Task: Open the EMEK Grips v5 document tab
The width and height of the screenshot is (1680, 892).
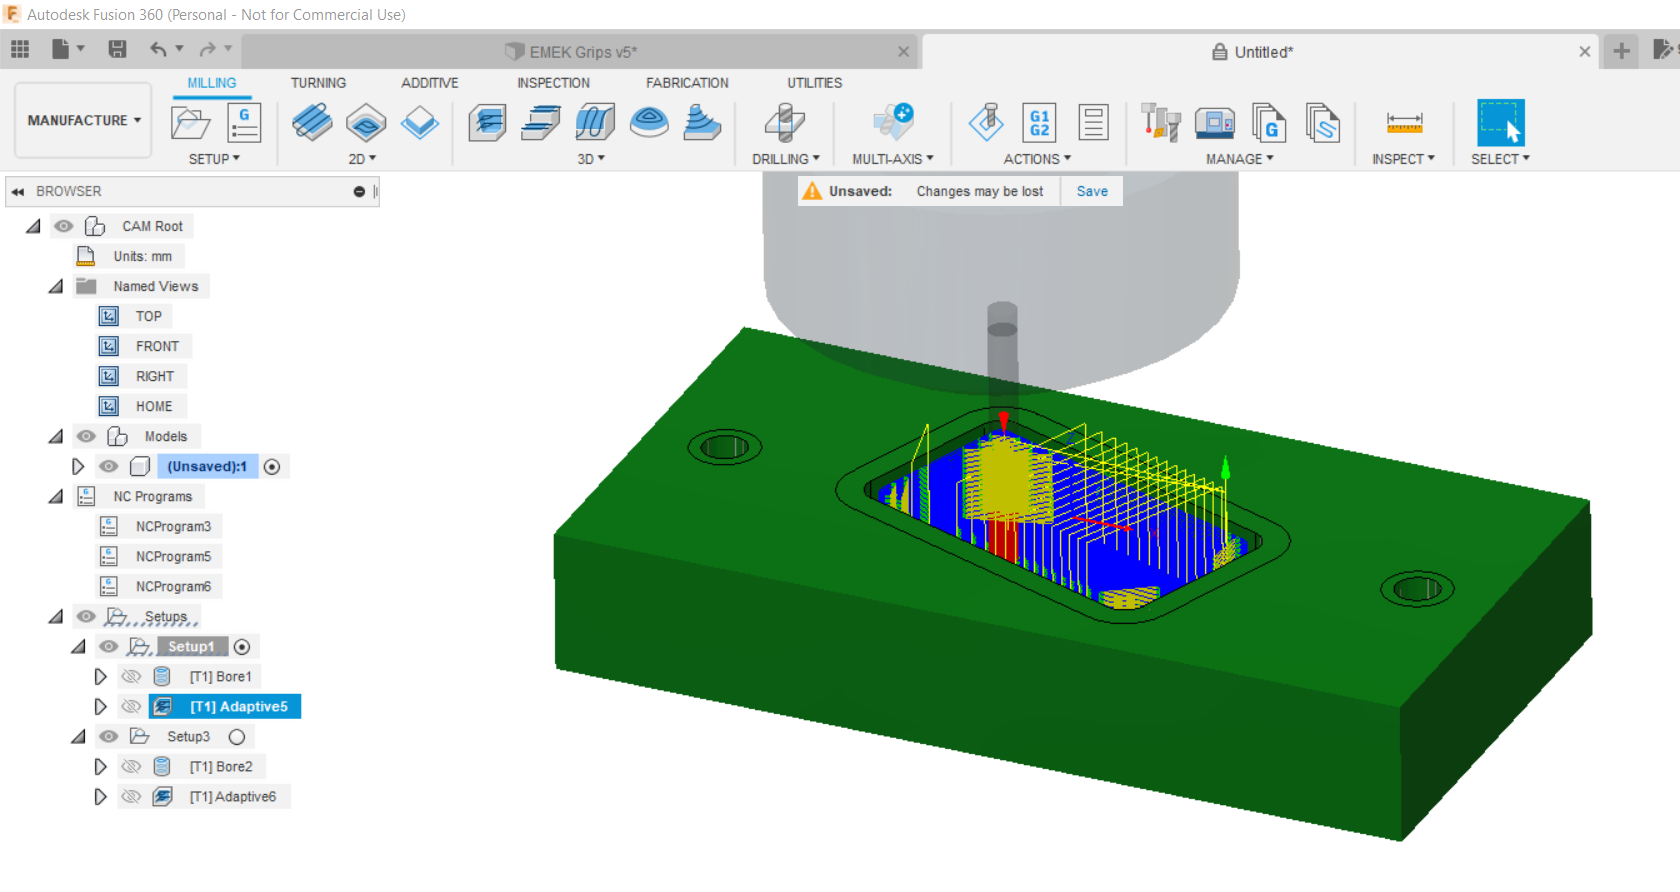Action: point(582,52)
